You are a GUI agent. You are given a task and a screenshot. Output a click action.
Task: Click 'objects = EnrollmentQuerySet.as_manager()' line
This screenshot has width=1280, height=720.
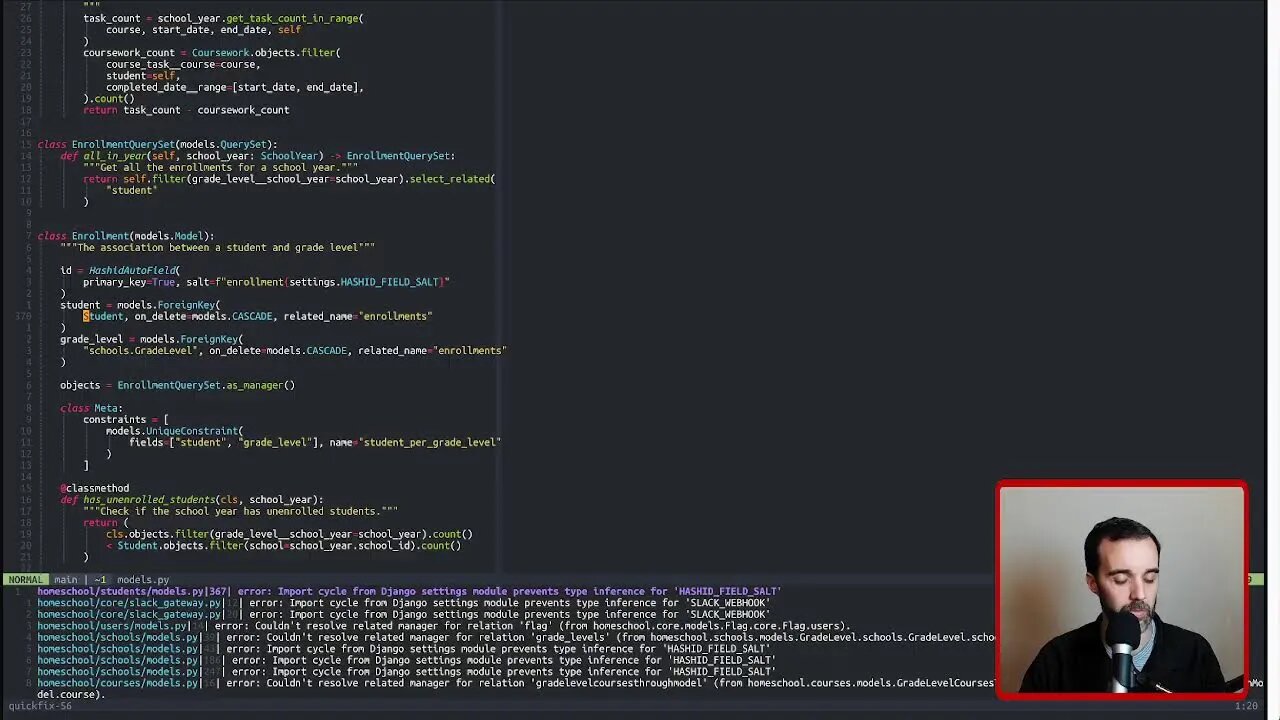pos(177,385)
